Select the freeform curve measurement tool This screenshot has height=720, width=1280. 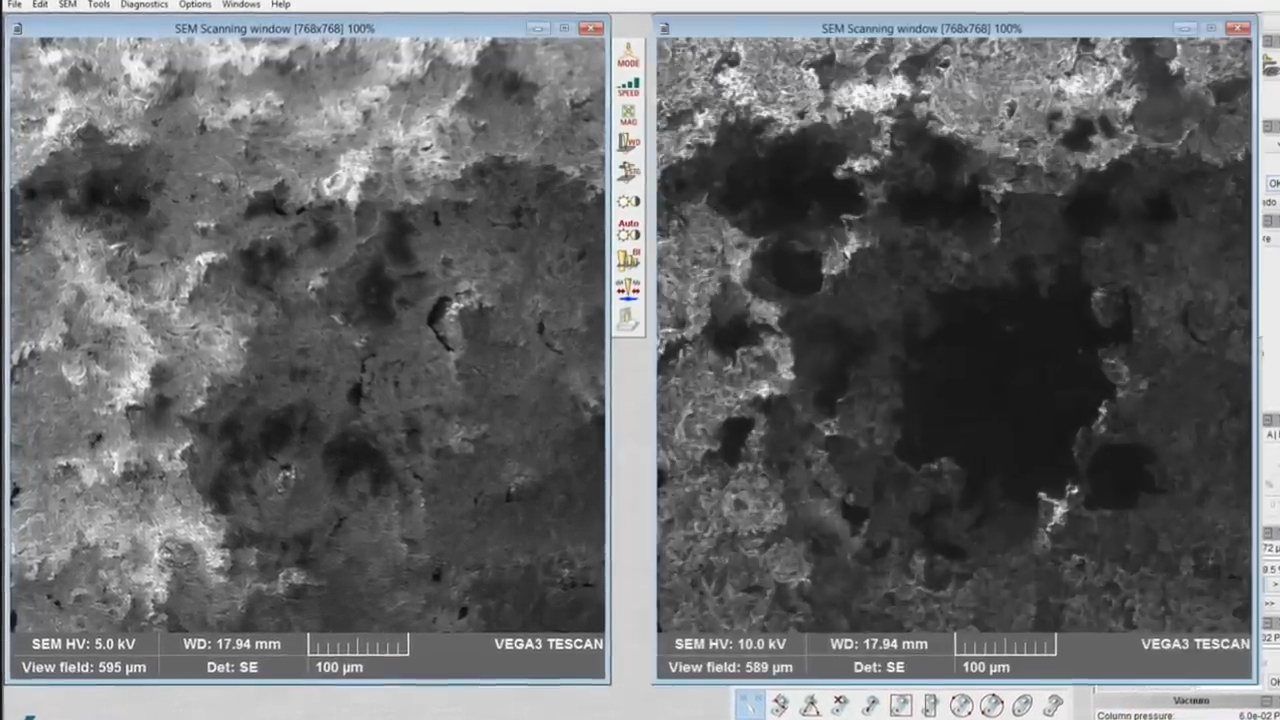click(1052, 706)
